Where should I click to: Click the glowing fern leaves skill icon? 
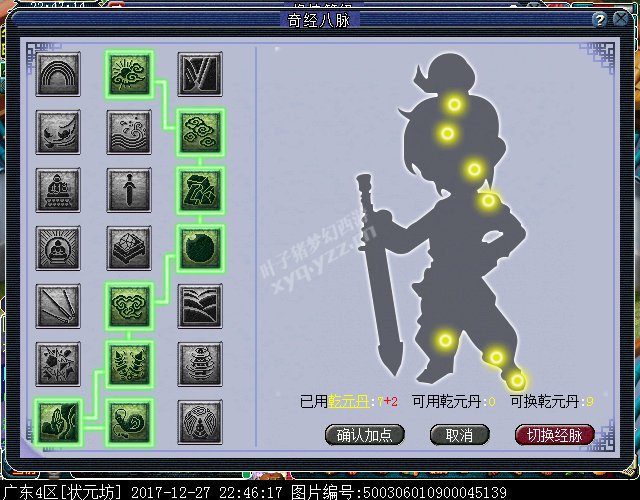(129, 364)
